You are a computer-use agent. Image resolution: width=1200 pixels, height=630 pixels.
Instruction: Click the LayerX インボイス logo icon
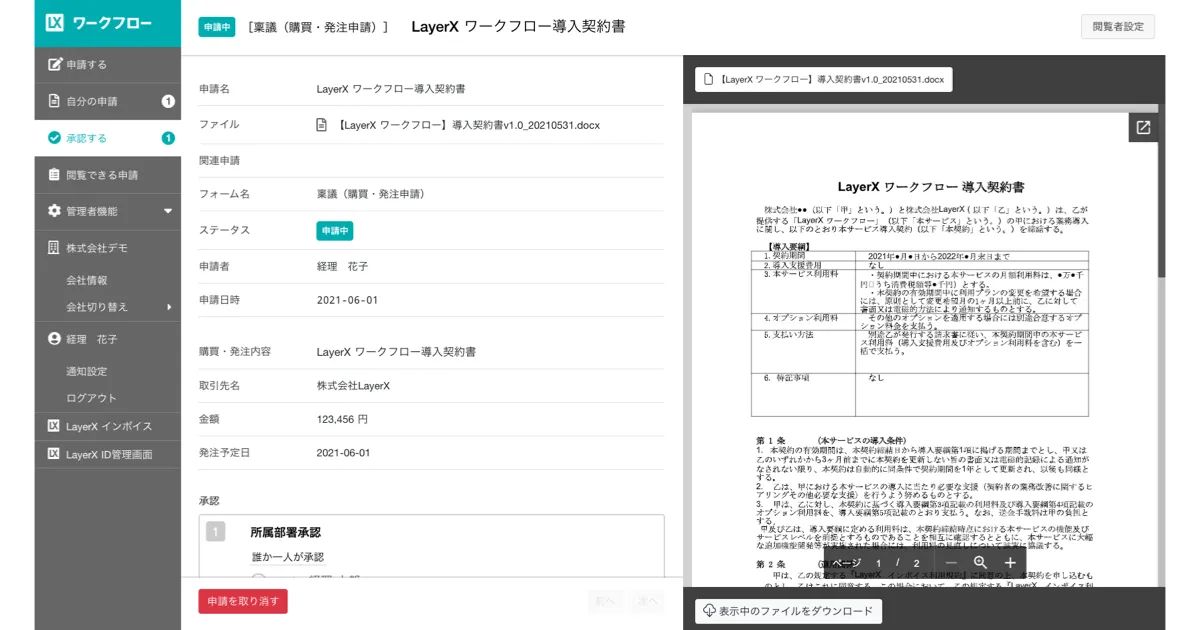click(55, 426)
